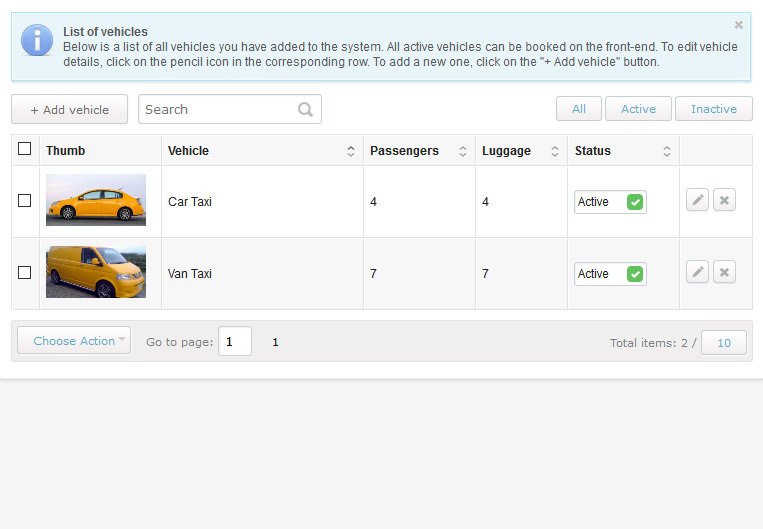Open the Choose Action dropdown
The width and height of the screenshot is (763, 529).
point(74,341)
